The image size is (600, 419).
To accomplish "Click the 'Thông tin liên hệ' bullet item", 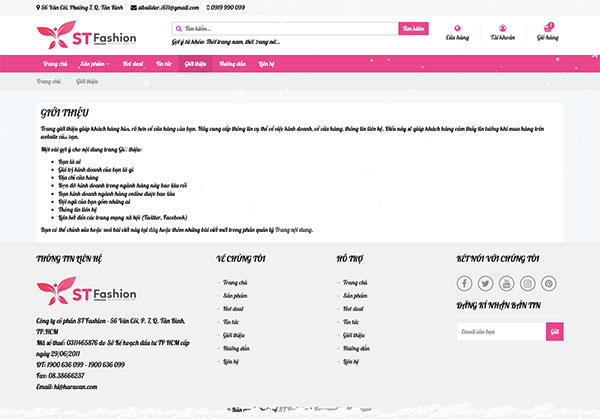I will 77,210.
